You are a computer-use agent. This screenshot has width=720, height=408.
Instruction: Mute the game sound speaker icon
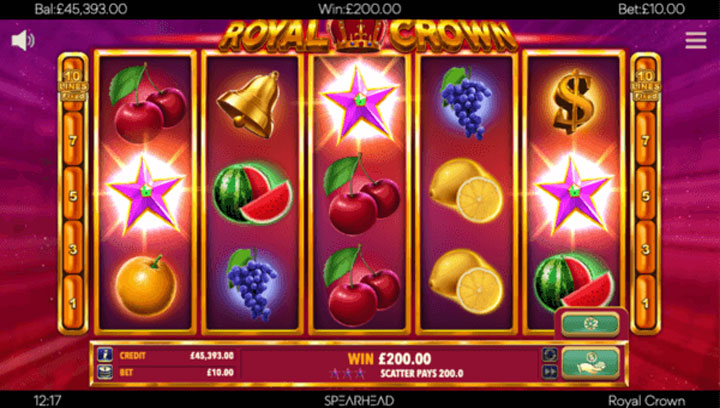(x=22, y=41)
